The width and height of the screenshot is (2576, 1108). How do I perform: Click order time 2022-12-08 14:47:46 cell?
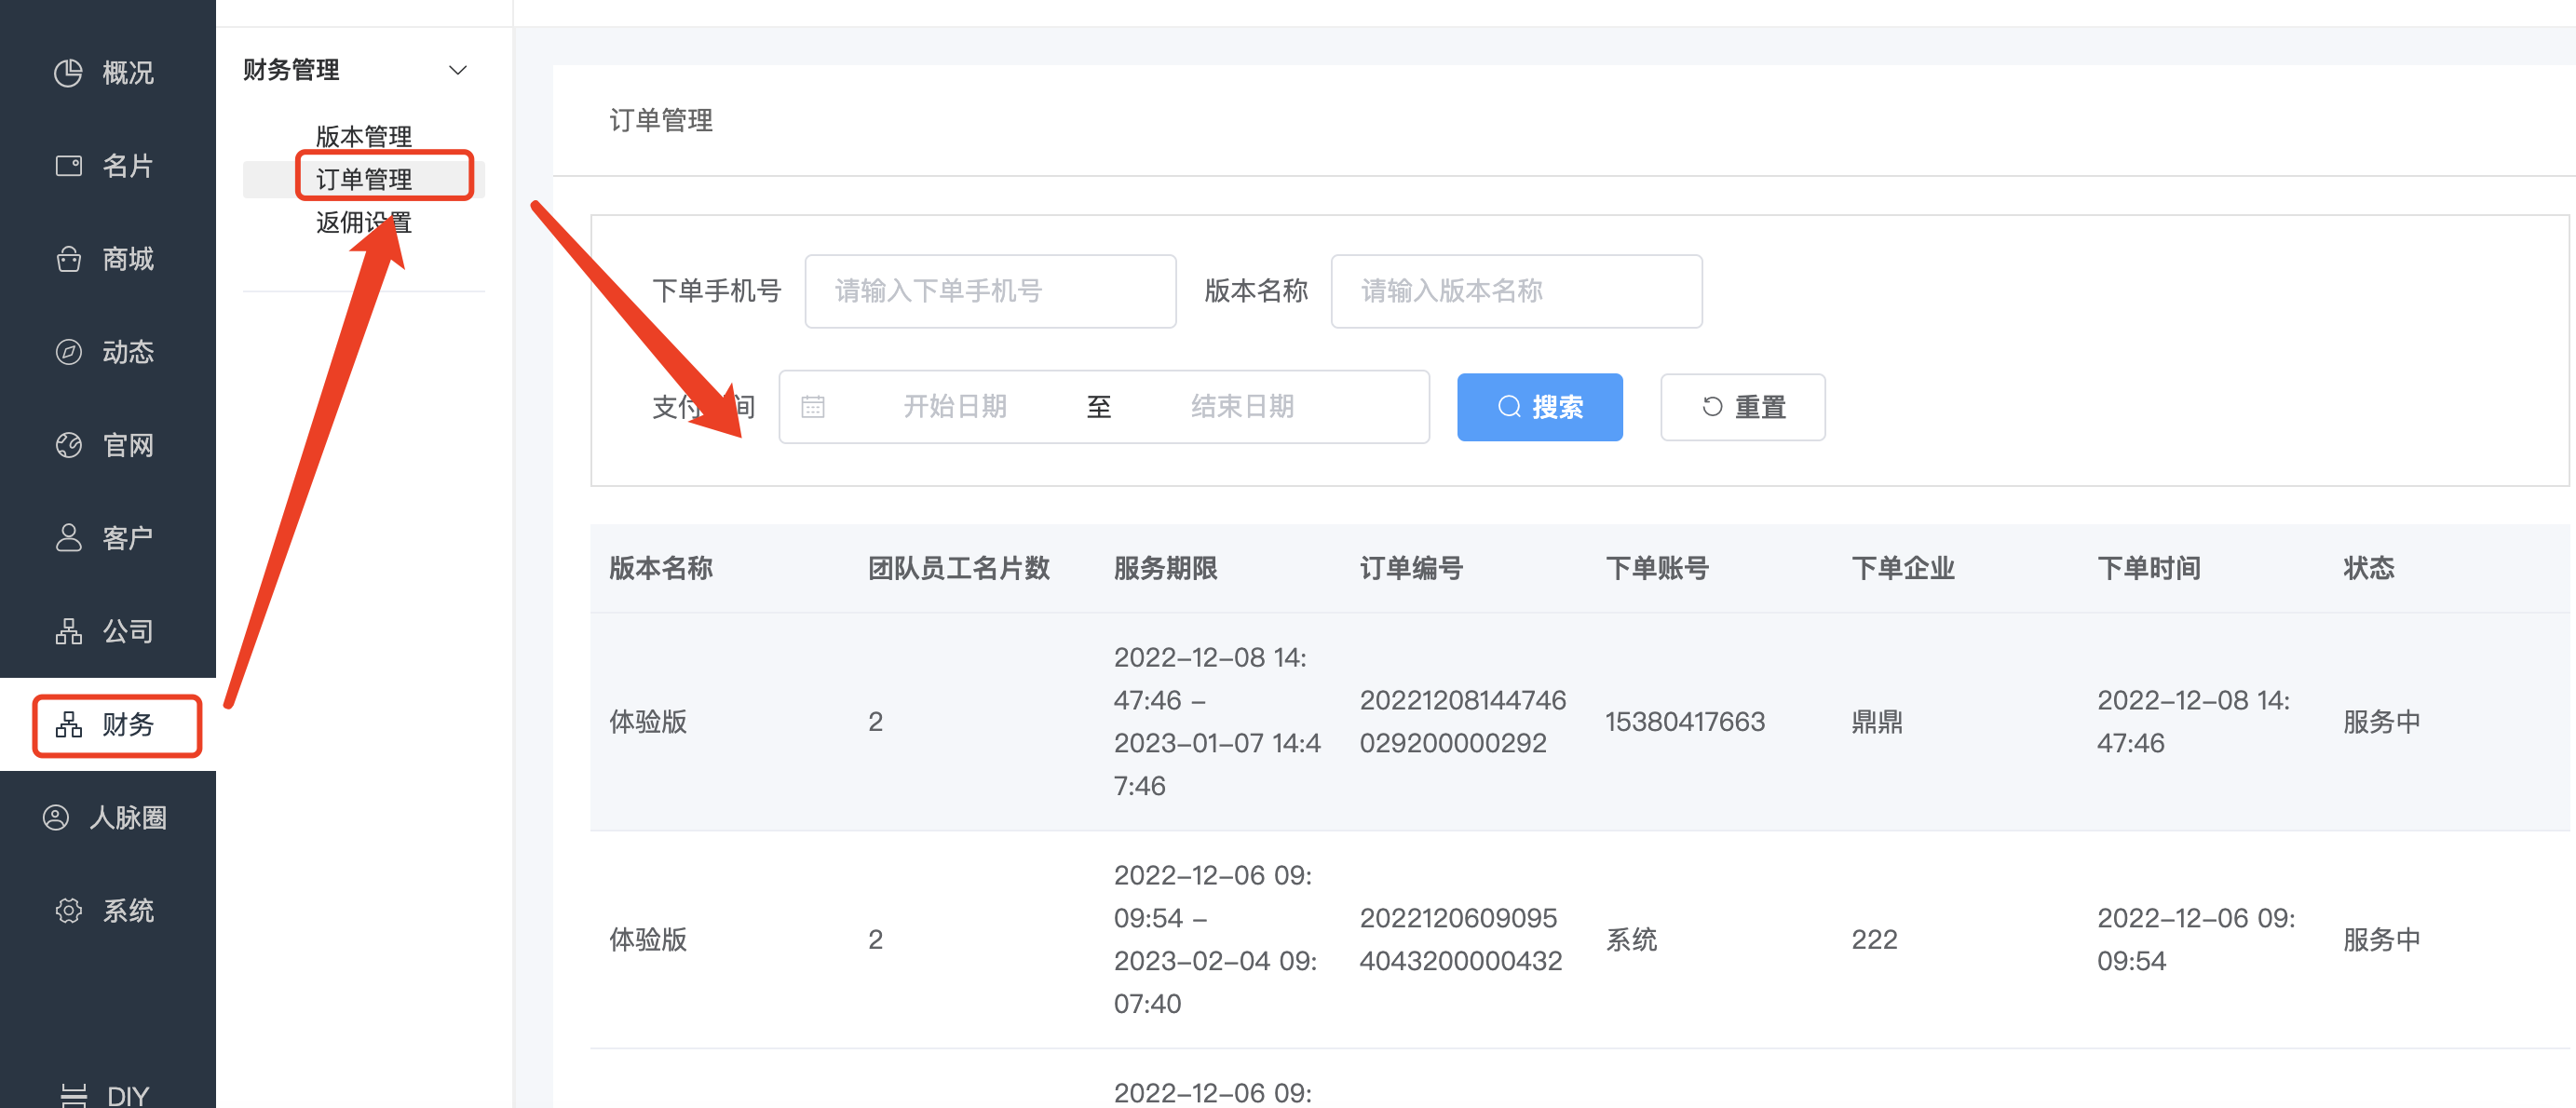click(x=2193, y=721)
